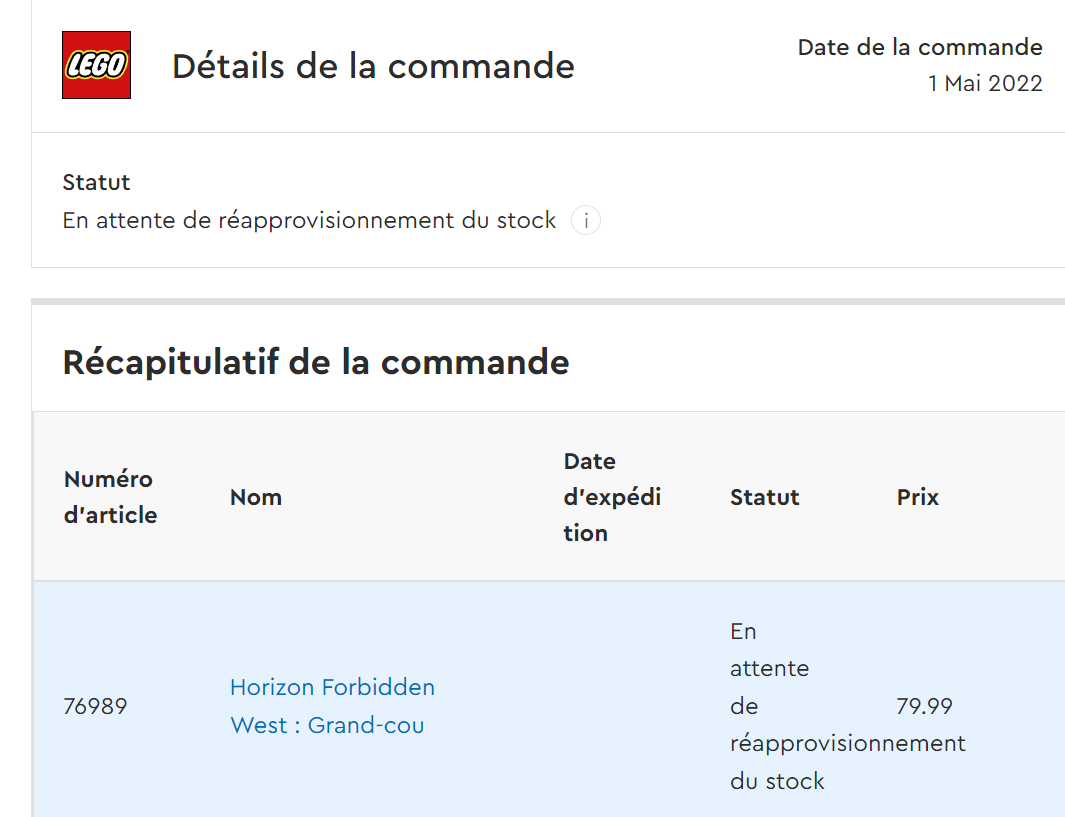Image resolution: width=1065 pixels, height=817 pixels.
Task: Click the 'Prix' column header
Action: (x=917, y=497)
